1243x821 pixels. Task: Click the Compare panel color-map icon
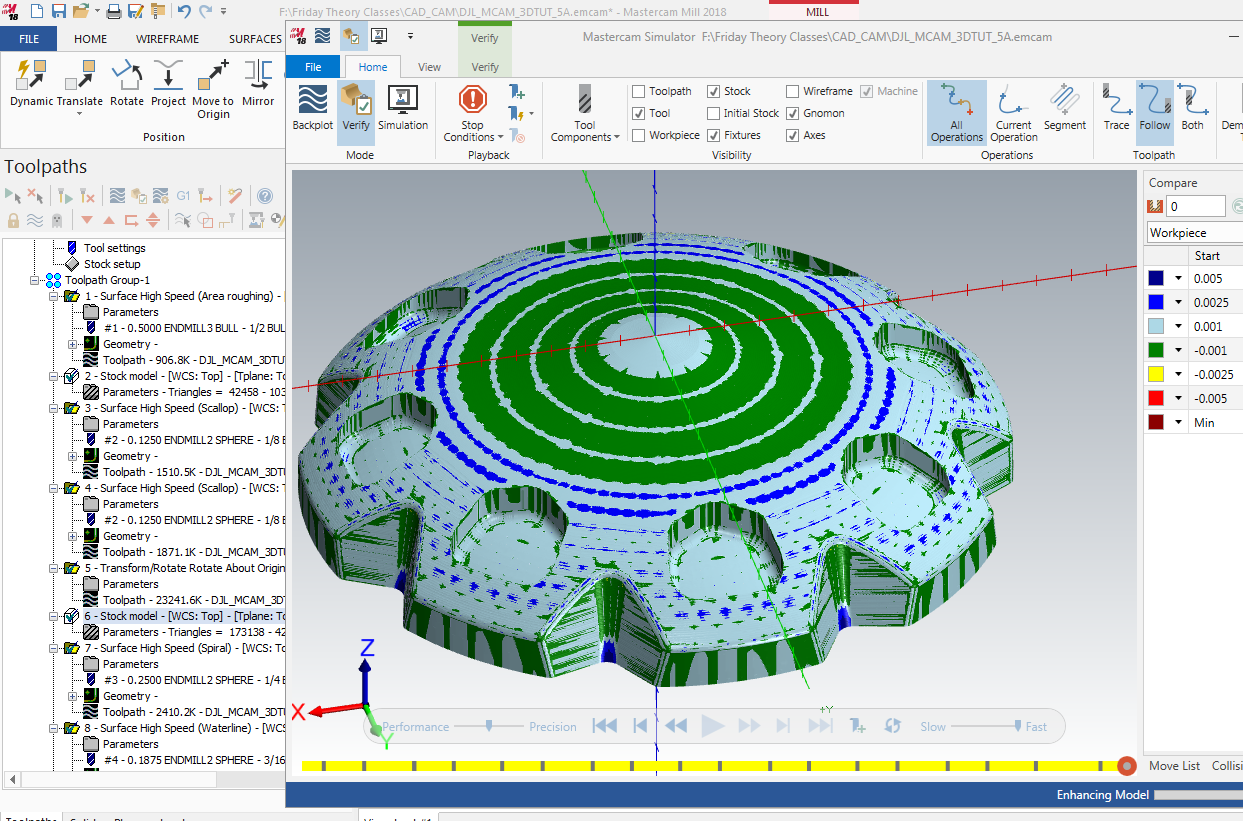pos(1155,206)
